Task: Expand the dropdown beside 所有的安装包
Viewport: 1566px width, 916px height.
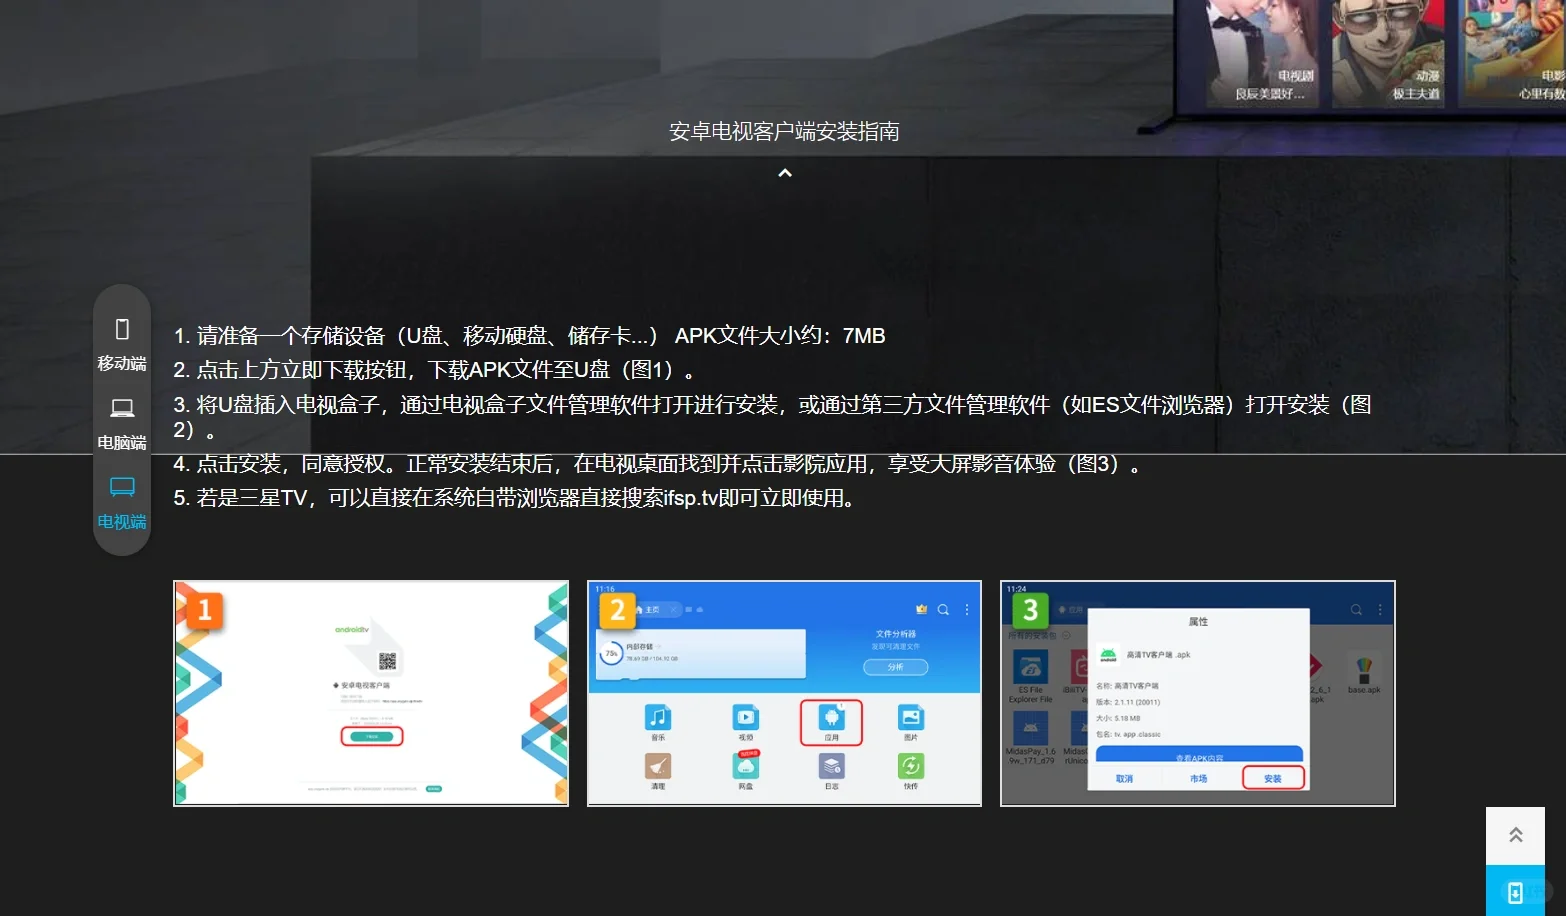Action: pyautogui.click(x=1065, y=635)
